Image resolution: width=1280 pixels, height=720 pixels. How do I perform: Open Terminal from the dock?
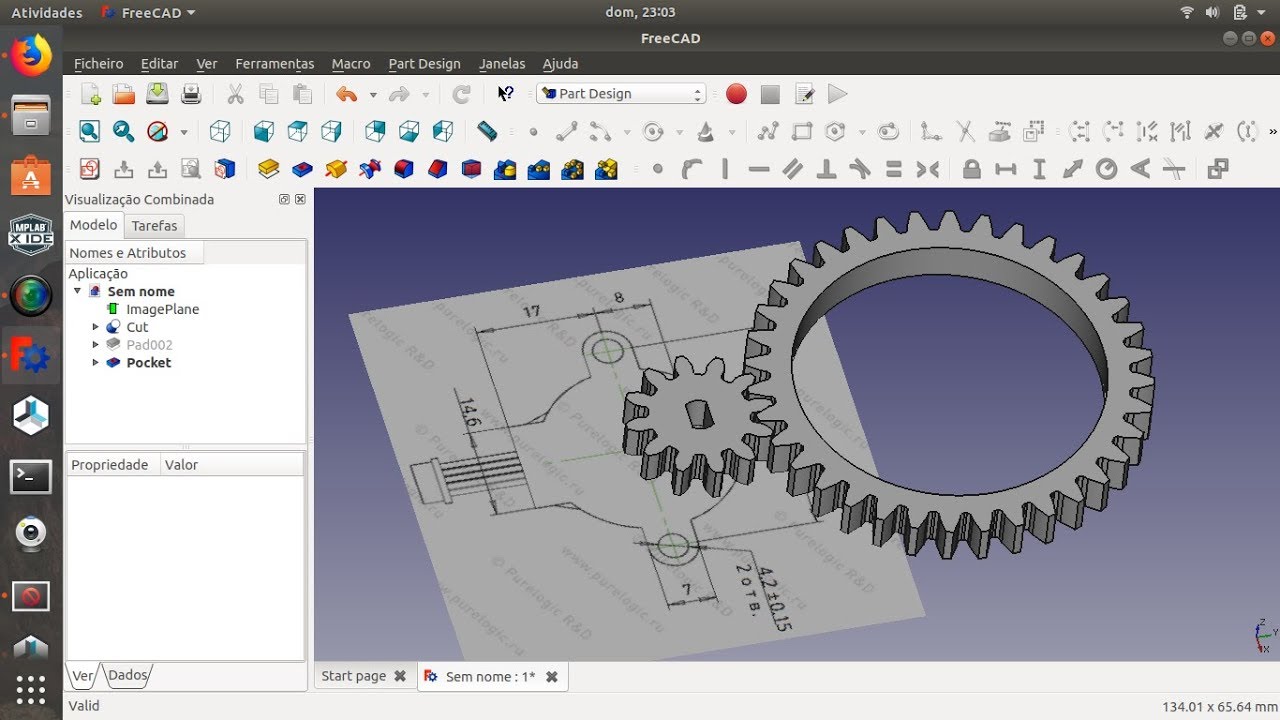(31, 477)
